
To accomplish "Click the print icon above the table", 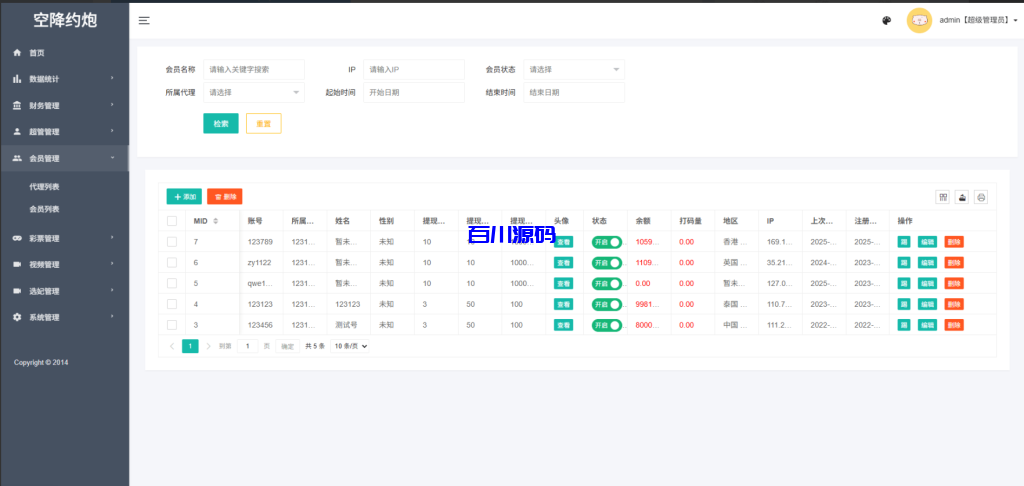I will tap(981, 197).
